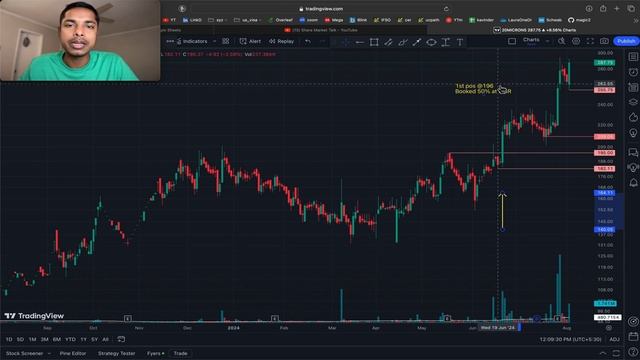Open the help center question icon
Image resolution: width=640 pixels, height=360 pixels.
[x=633, y=352]
